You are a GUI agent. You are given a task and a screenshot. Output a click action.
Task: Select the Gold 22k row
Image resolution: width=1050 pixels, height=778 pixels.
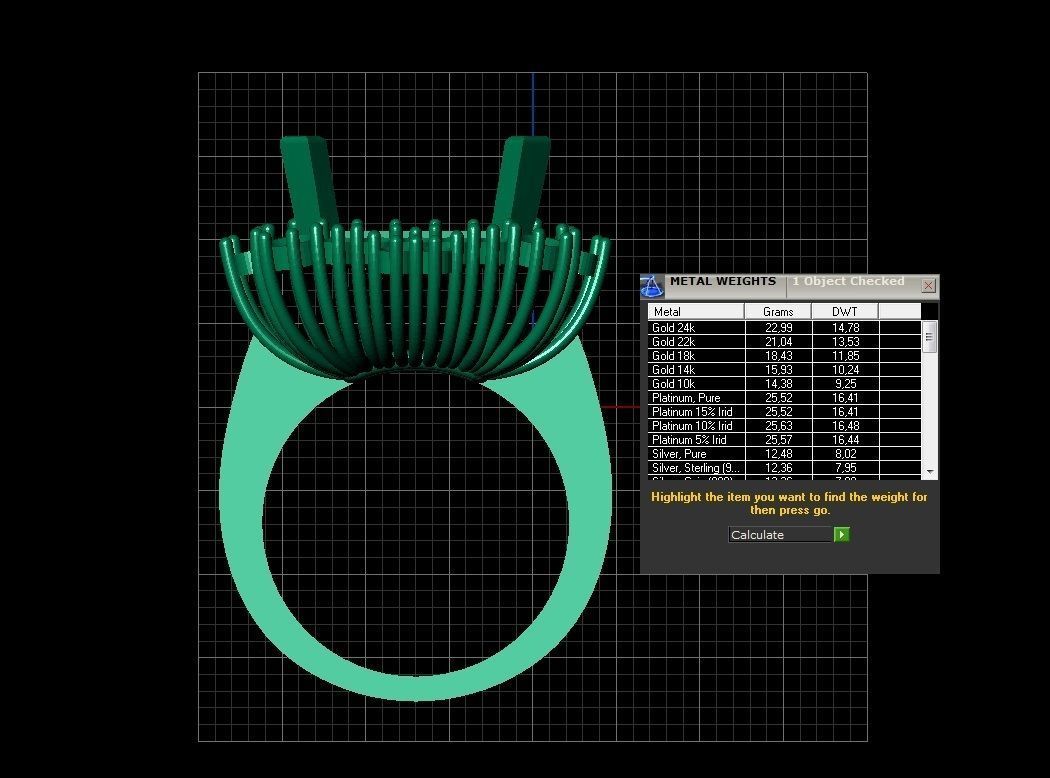tap(784, 341)
